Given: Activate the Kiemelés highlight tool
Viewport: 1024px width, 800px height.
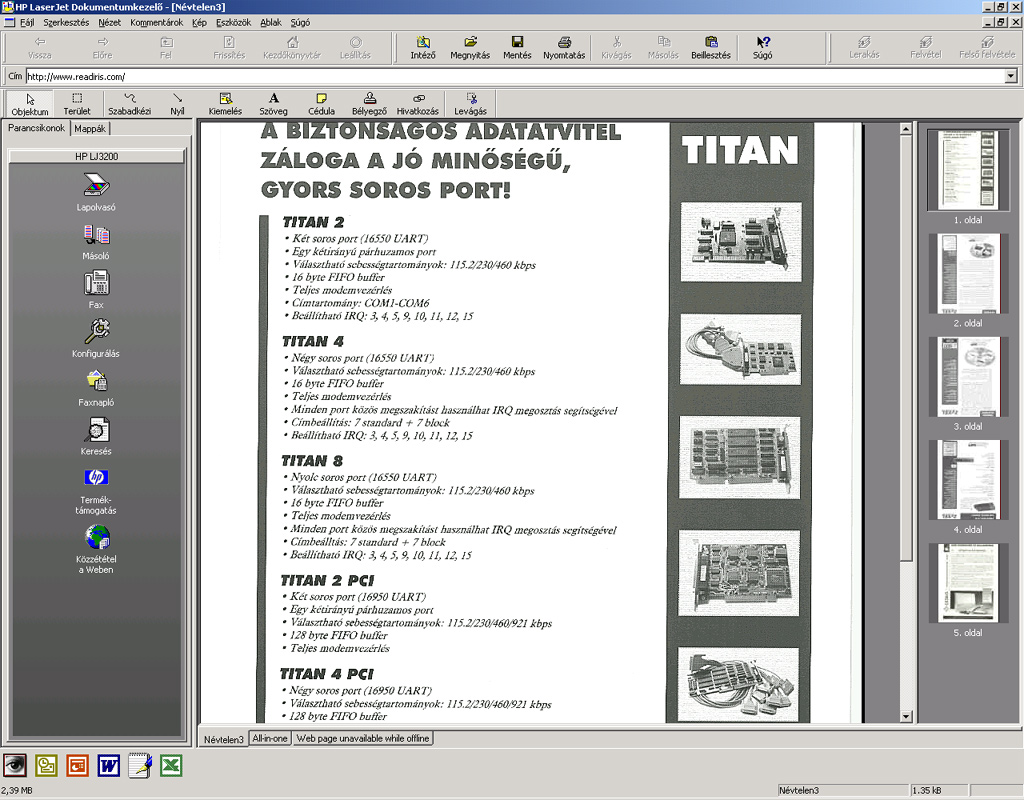Looking at the screenshot, I should pos(225,104).
